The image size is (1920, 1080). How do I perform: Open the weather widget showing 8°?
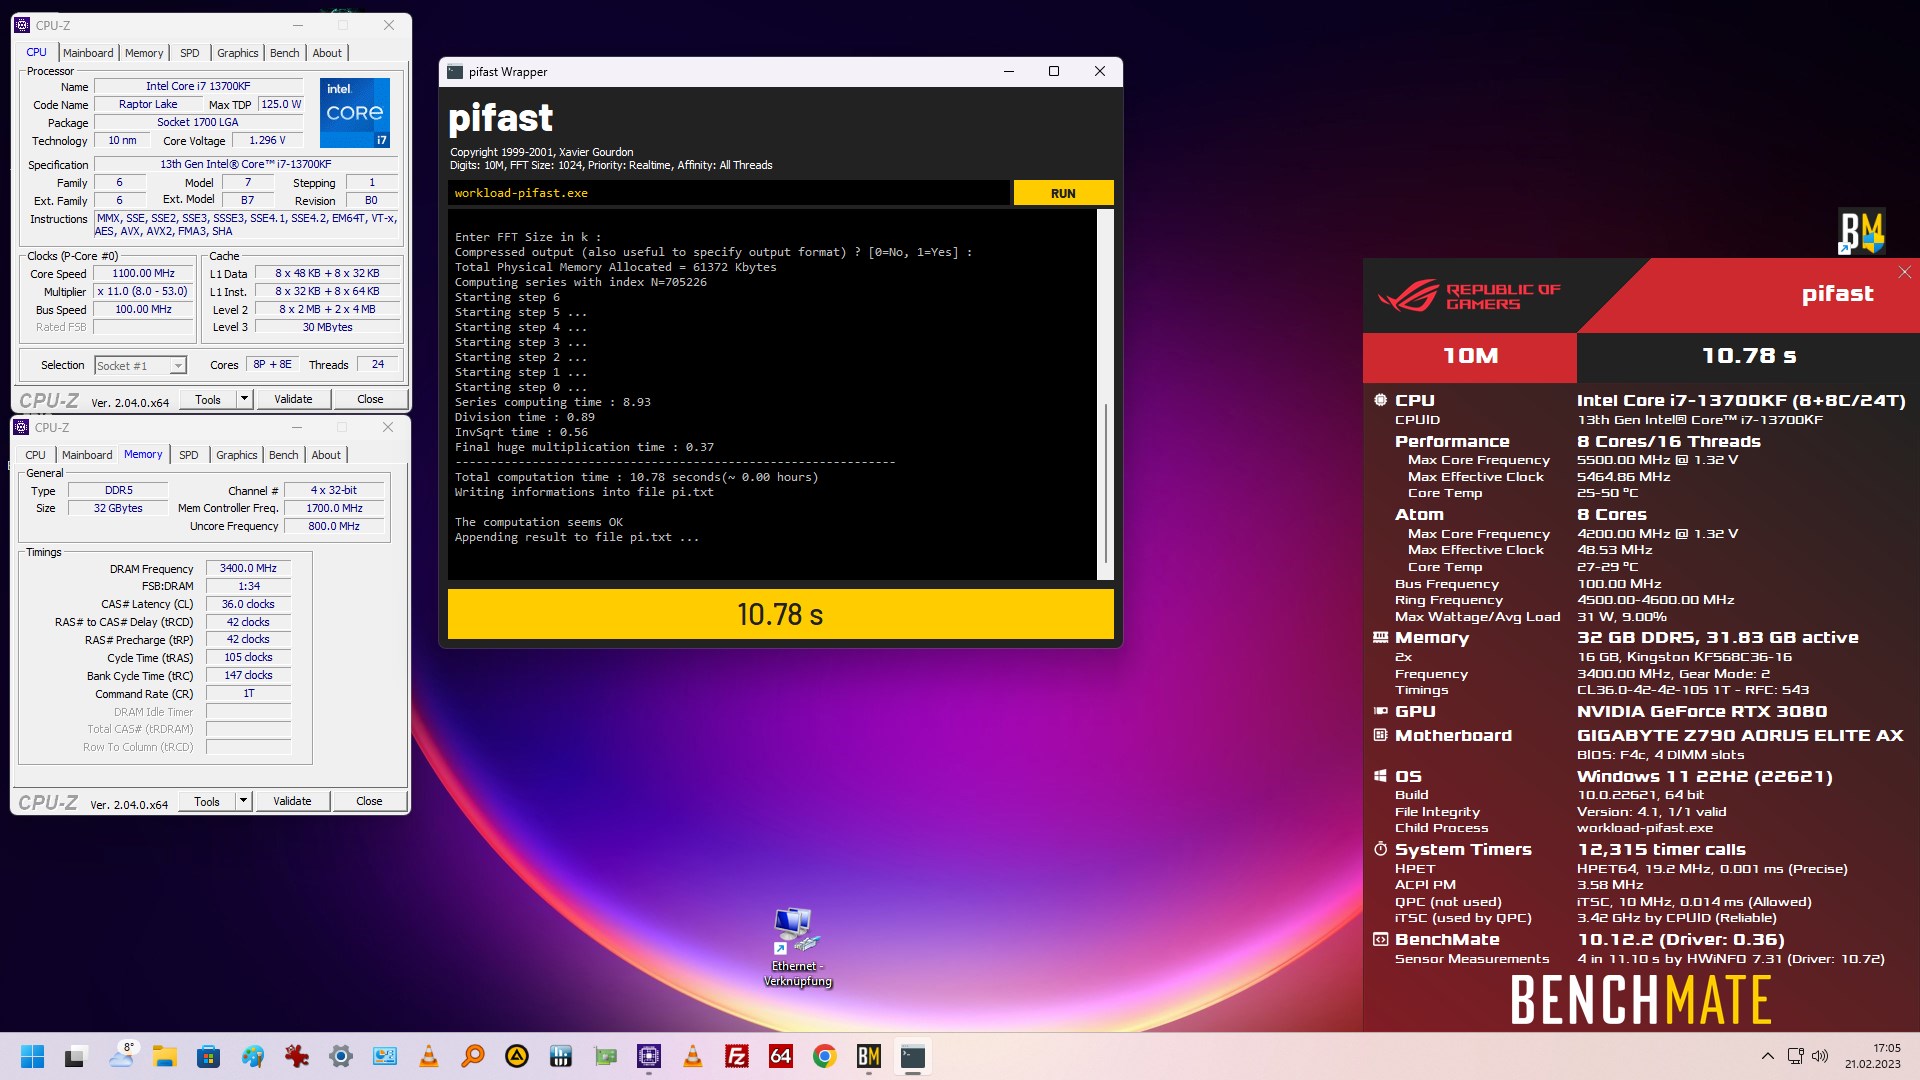(x=122, y=1055)
